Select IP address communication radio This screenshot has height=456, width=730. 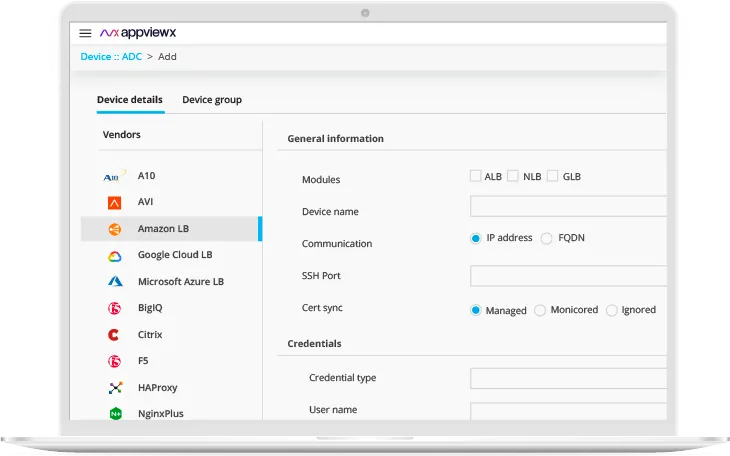[475, 238]
